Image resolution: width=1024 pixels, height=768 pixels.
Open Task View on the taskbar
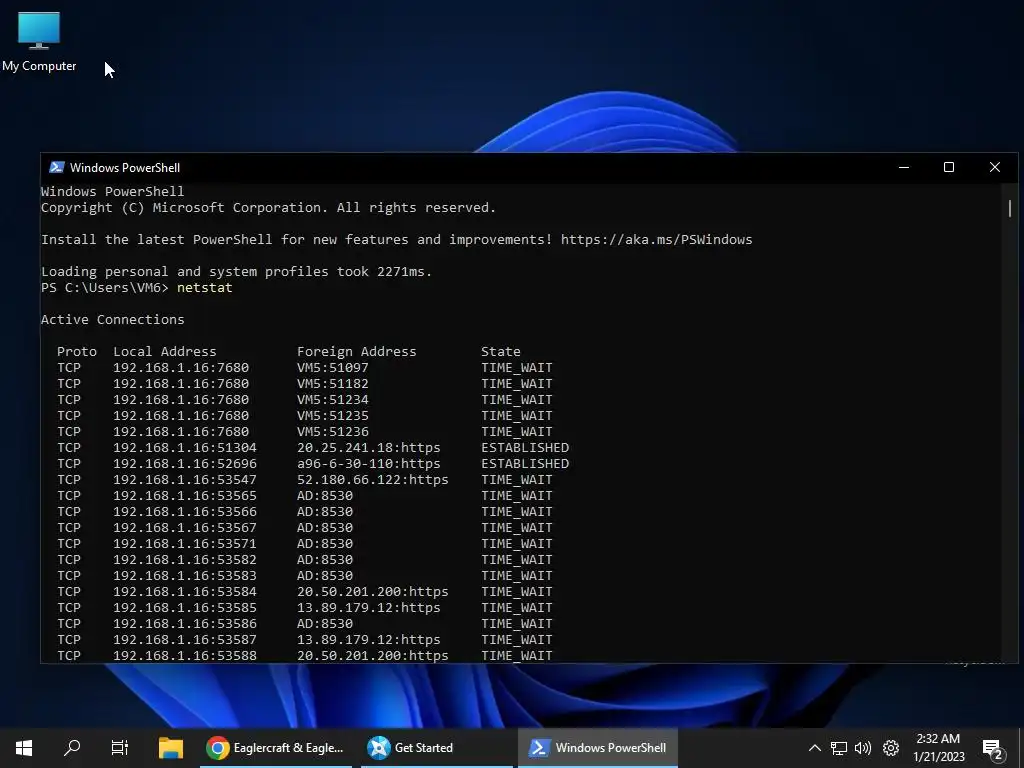[x=120, y=748]
